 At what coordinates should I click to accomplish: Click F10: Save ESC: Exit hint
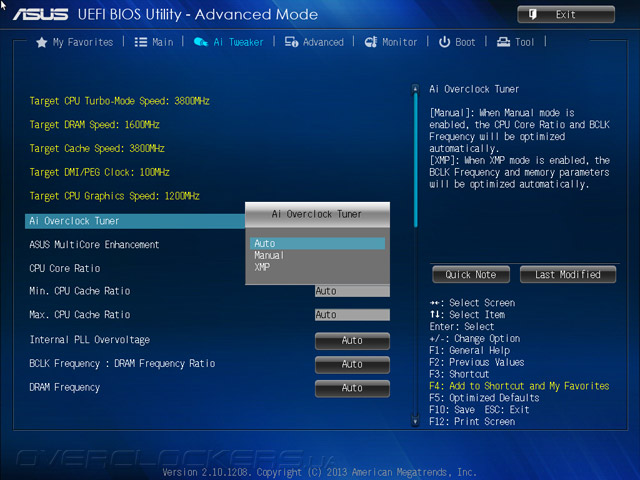pyautogui.click(x=479, y=410)
